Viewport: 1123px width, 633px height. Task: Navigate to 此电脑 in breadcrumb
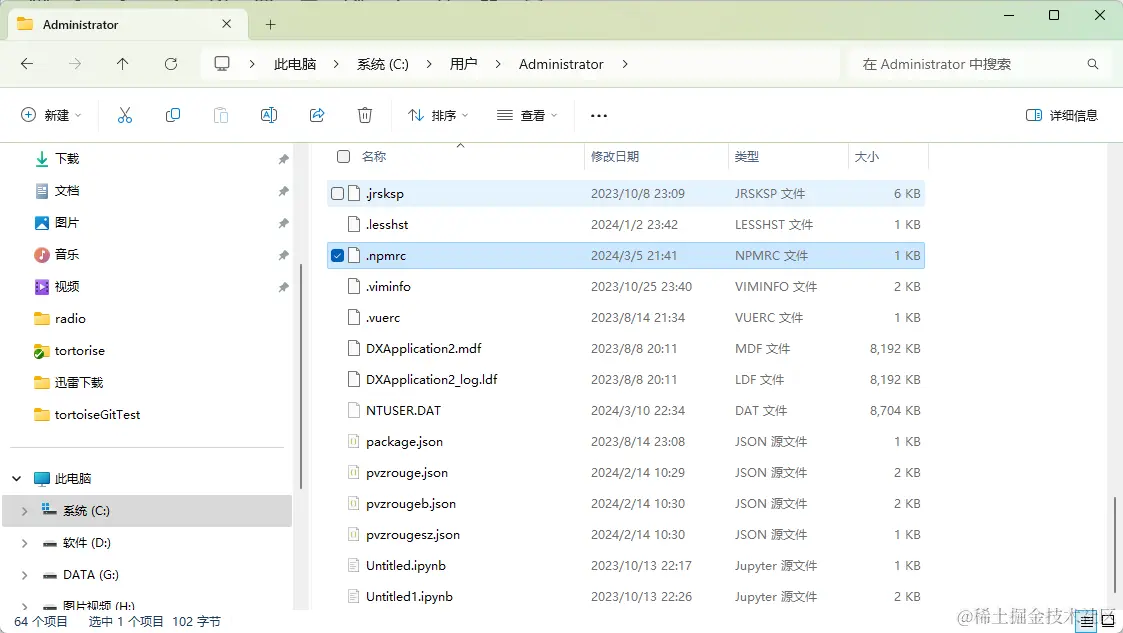tap(295, 64)
